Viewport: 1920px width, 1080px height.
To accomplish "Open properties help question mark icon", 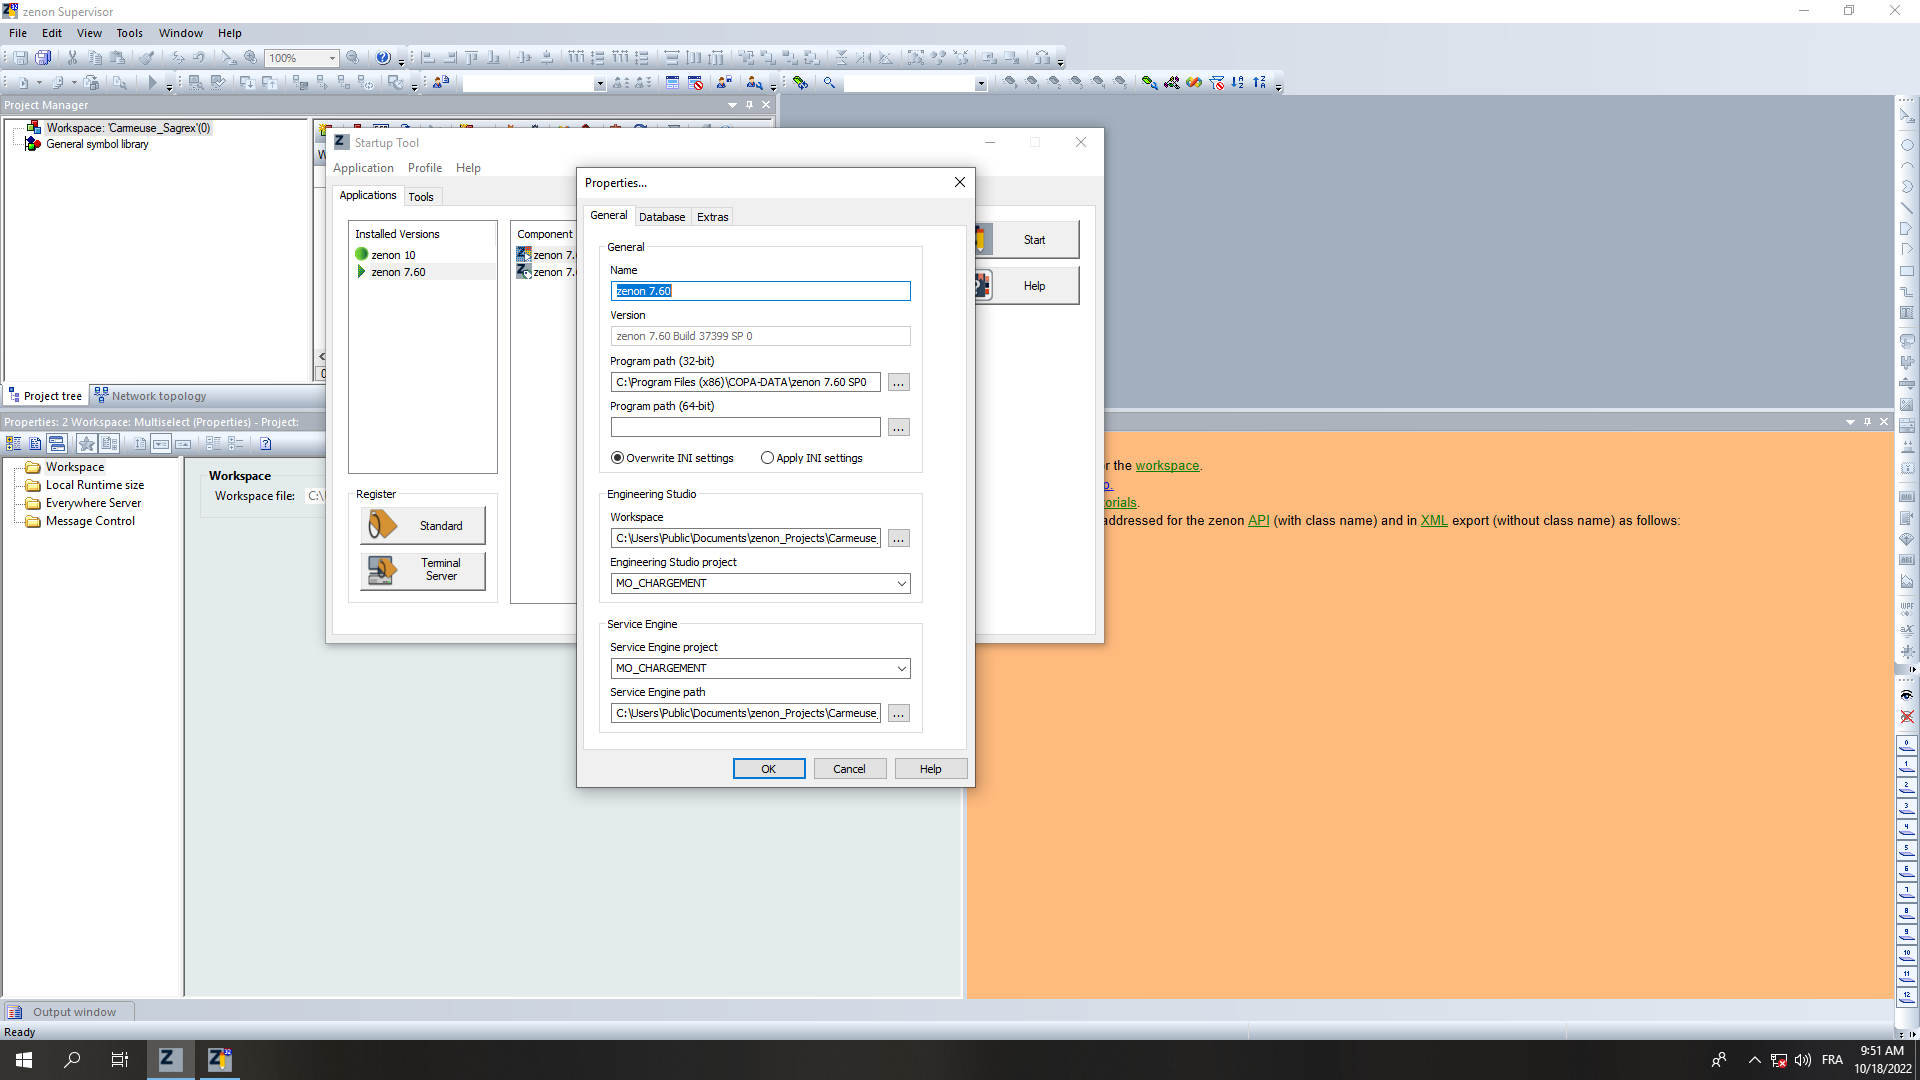I will (265, 444).
